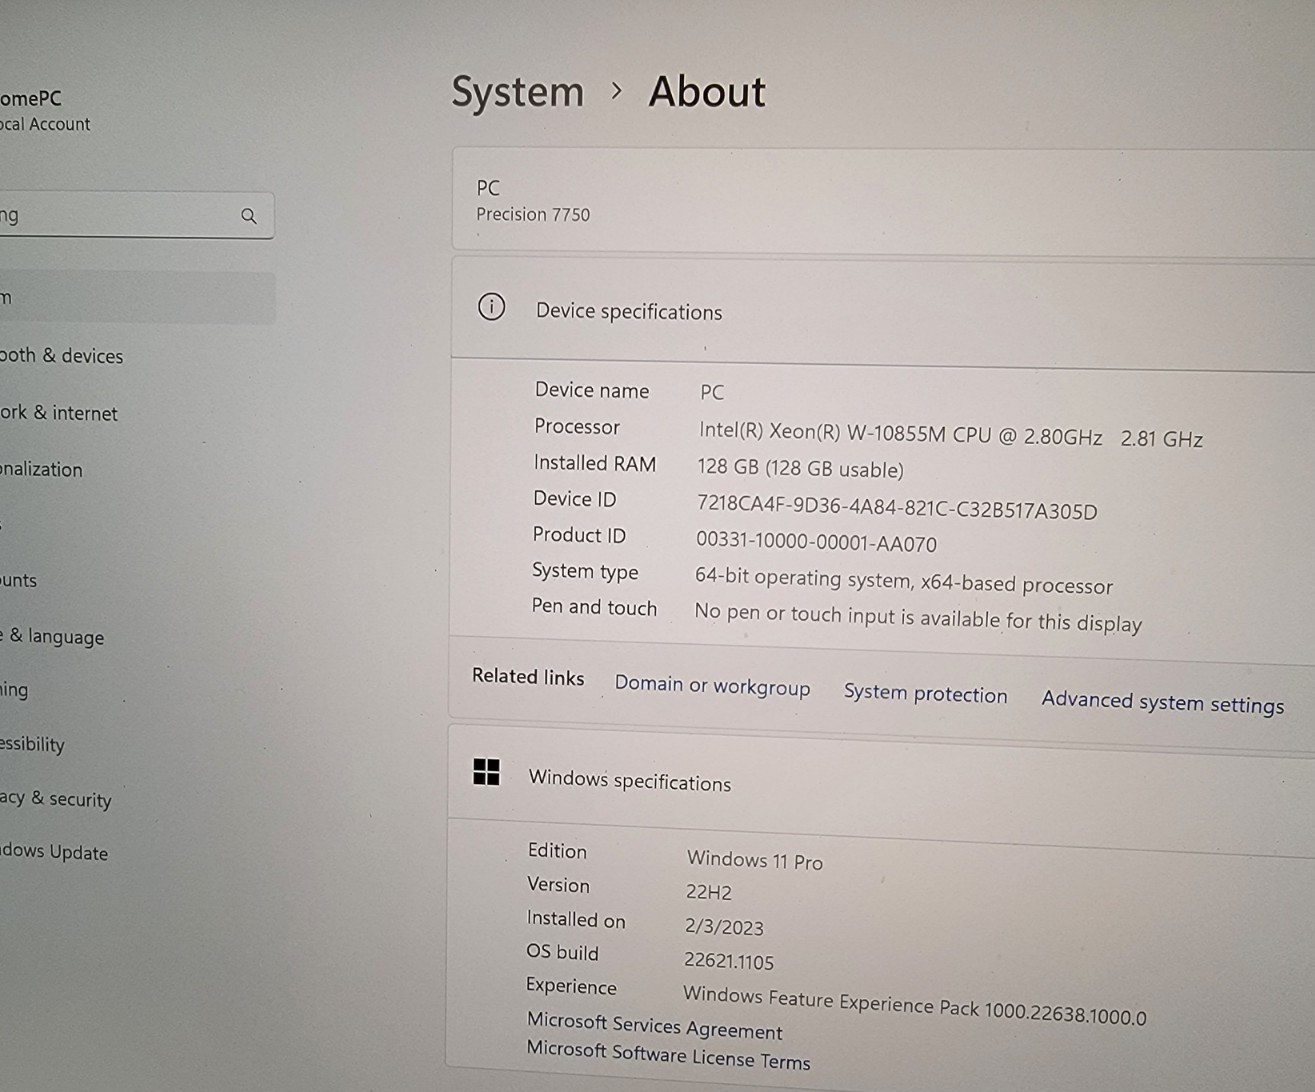Open Bluetooth & devices in sidebar
The image size is (1315, 1092).
(61, 356)
